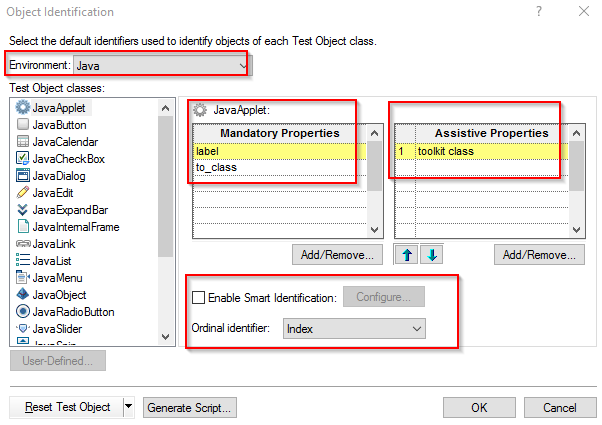Click scroll-up arrow of Mandatory Properties list
This screenshot has width=602, height=425.
pos(374,133)
